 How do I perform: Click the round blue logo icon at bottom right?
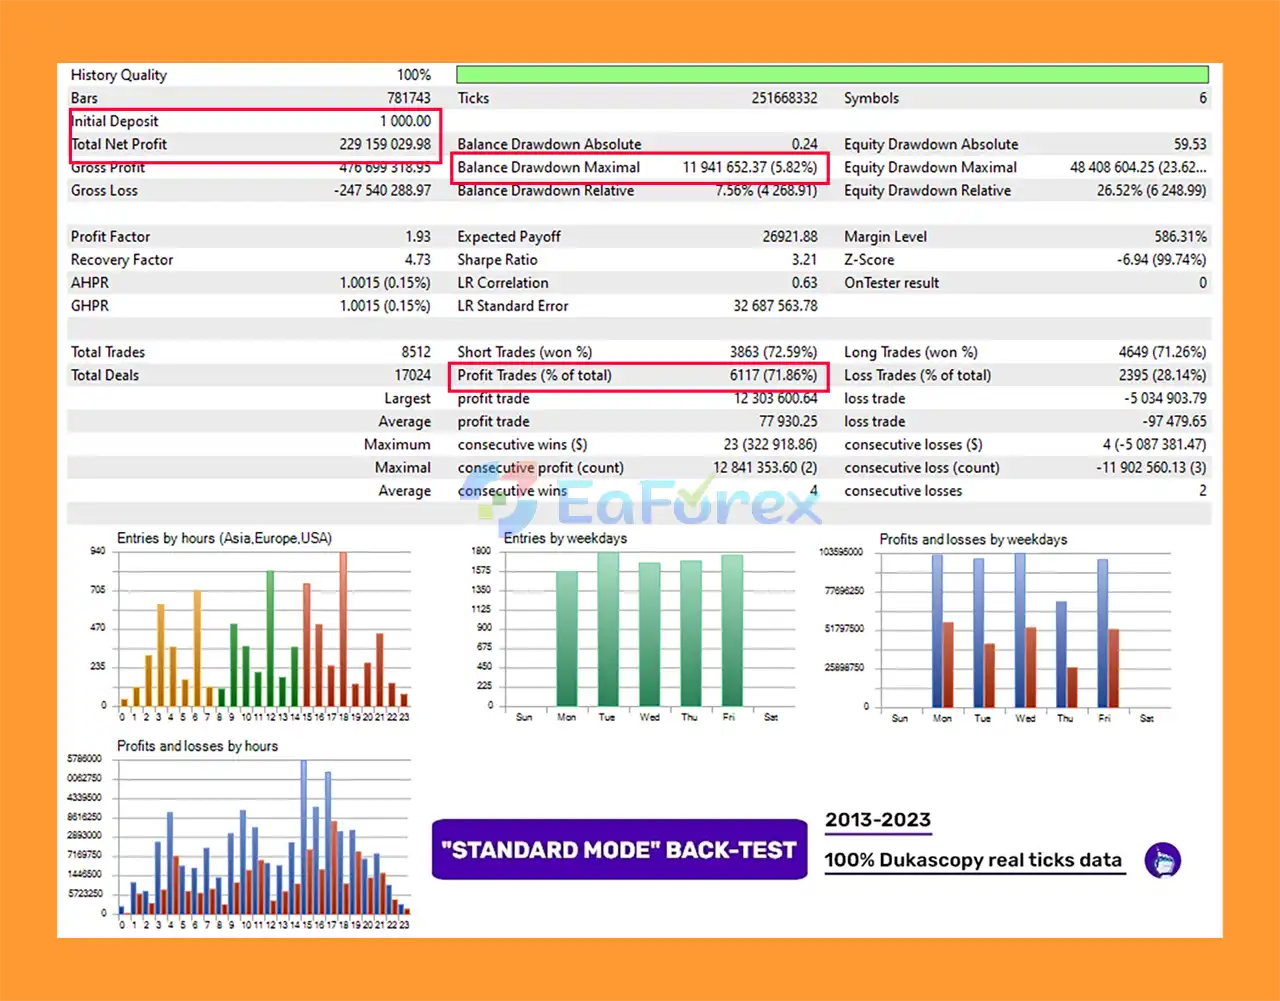(x=1162, y=860)
